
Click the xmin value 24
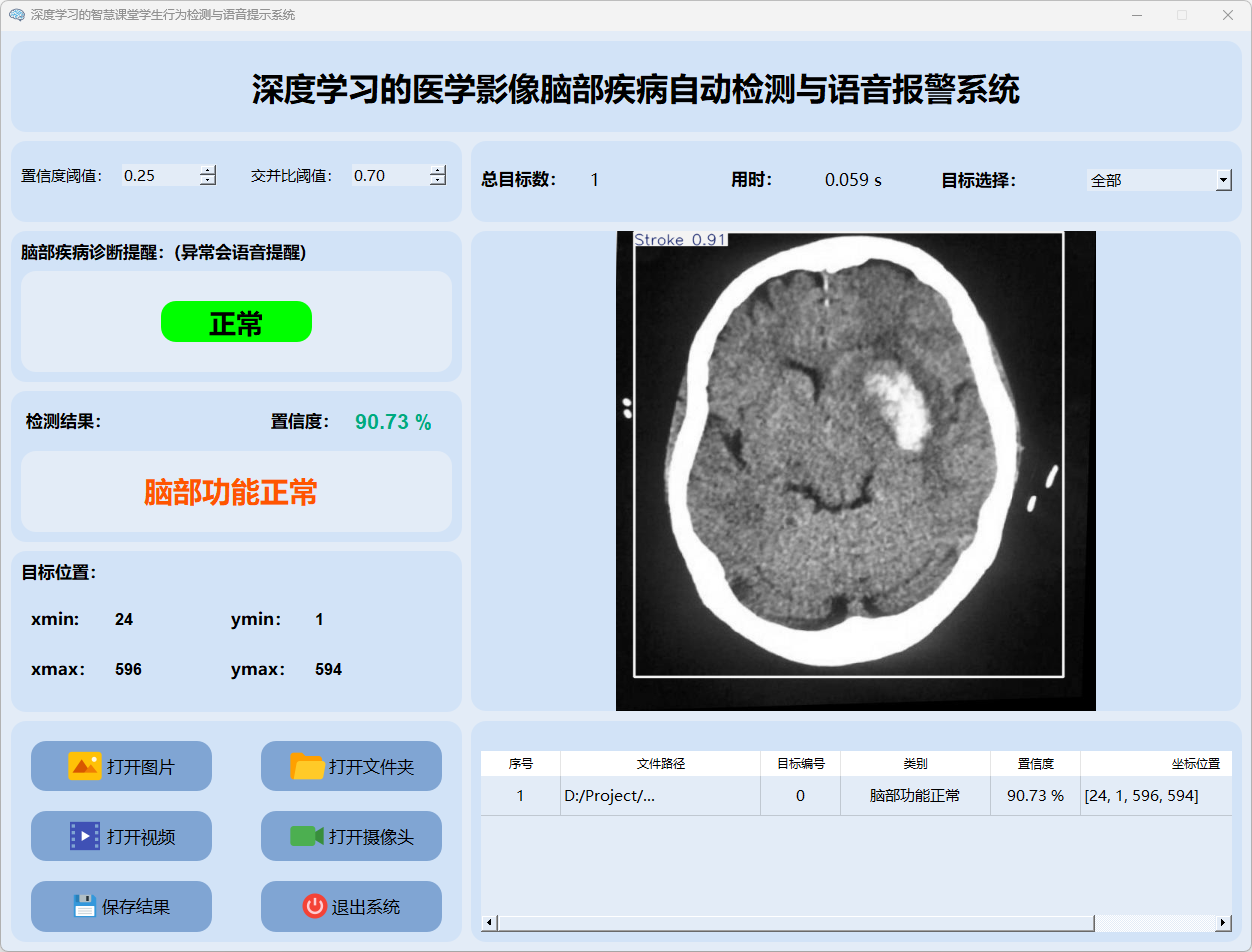click(124, 620)
